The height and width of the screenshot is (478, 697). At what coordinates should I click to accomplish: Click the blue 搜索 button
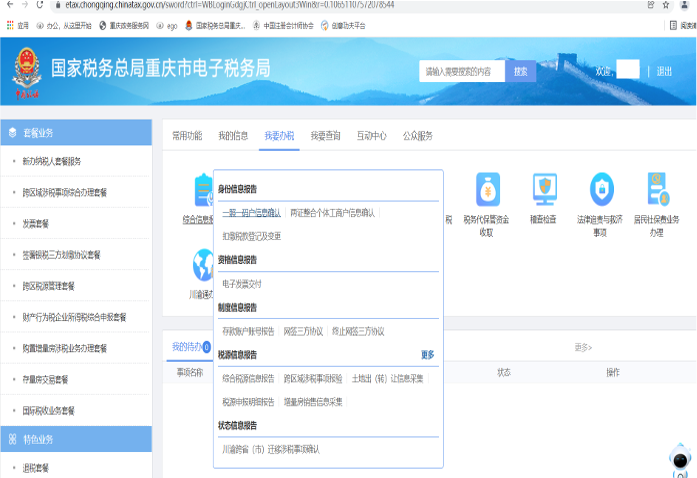(521, 71)
